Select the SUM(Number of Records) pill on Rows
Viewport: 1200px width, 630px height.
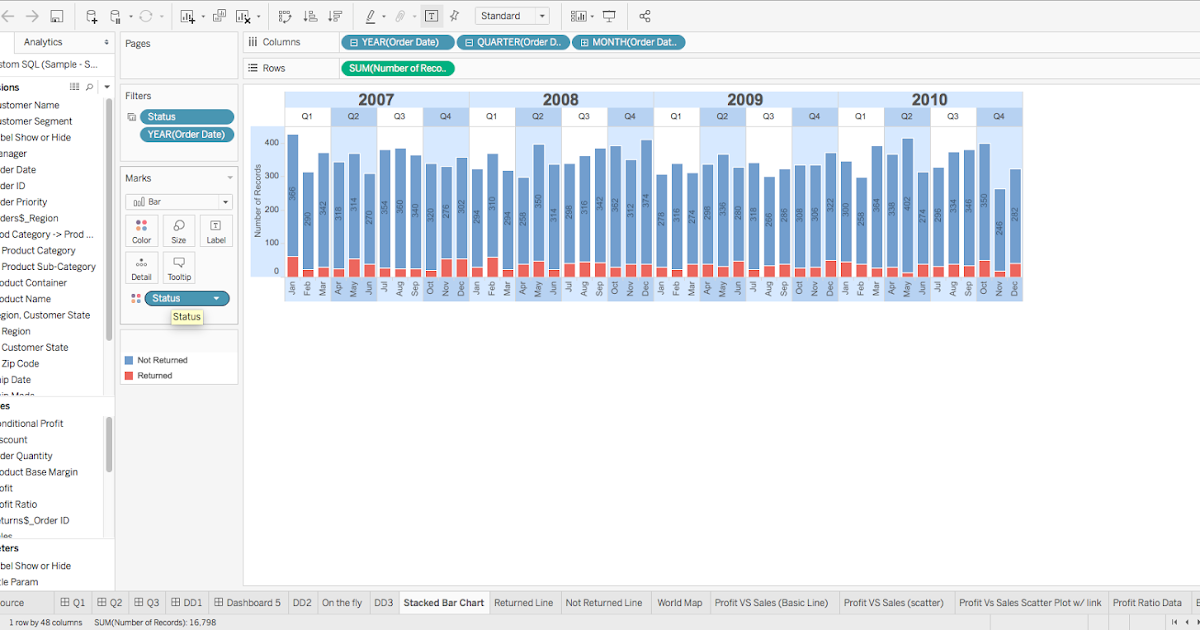tap(397, 68)
